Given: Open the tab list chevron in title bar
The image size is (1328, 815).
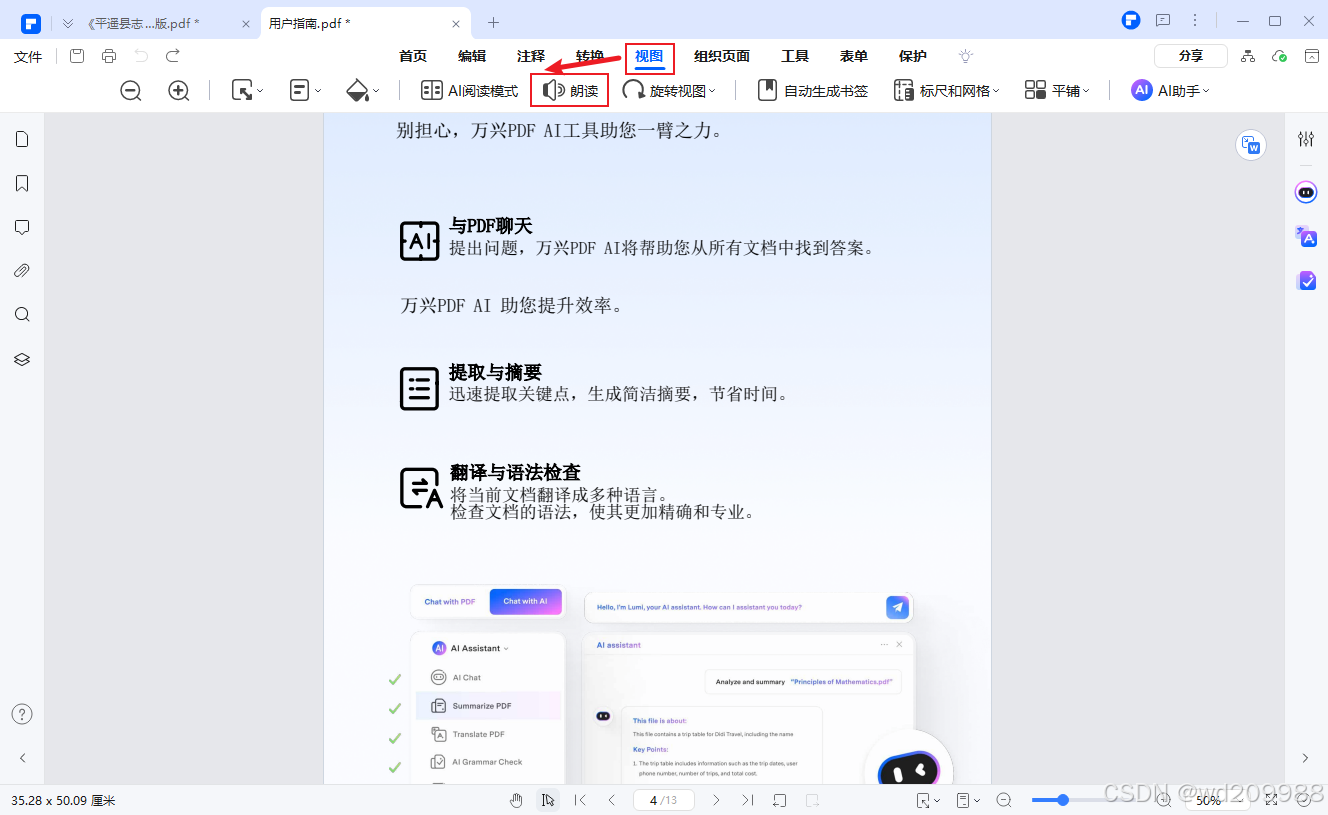Looking at the screenshot, I should [x=68, y=23].
